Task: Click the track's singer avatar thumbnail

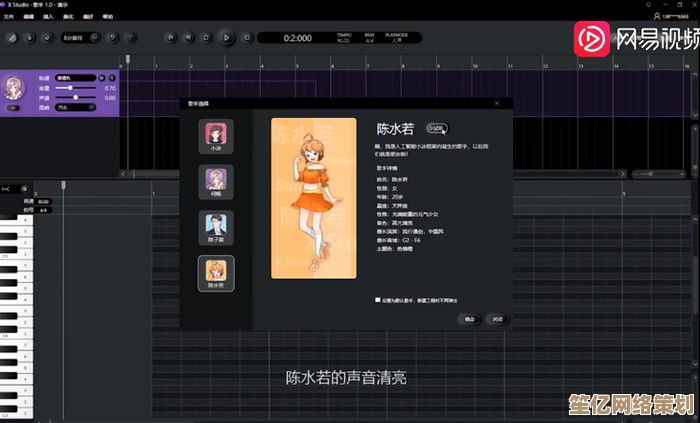Action: pos(15,88)
